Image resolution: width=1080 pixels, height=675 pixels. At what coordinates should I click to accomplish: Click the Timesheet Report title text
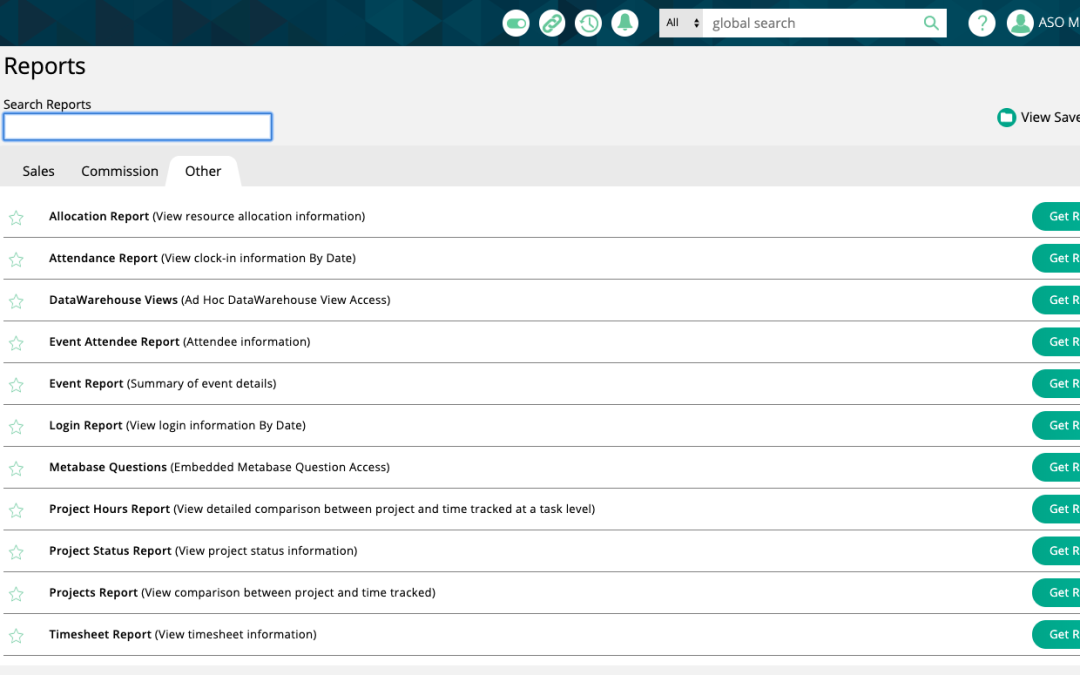pyautogui.click(x=100, y=634)
